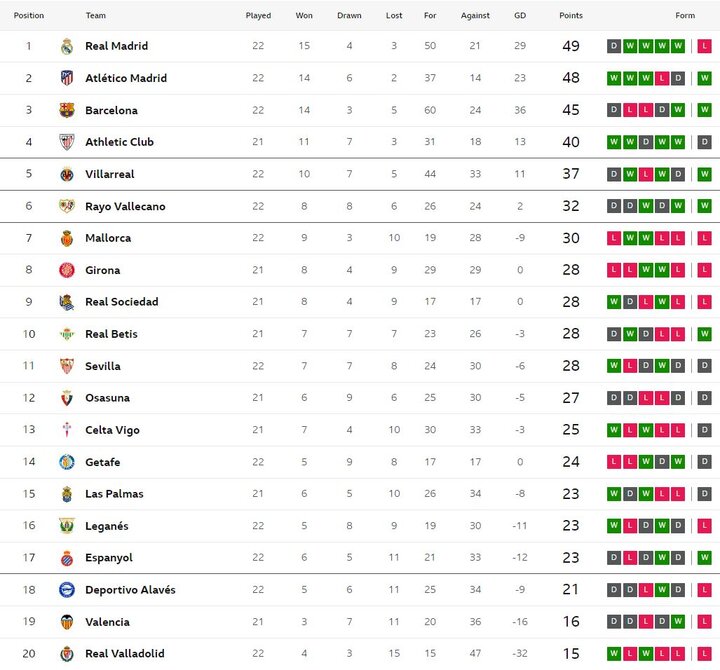Viewport: 720px width, 670px height.
Task: Click the Barcelona club crest
Action: (67, 110)
